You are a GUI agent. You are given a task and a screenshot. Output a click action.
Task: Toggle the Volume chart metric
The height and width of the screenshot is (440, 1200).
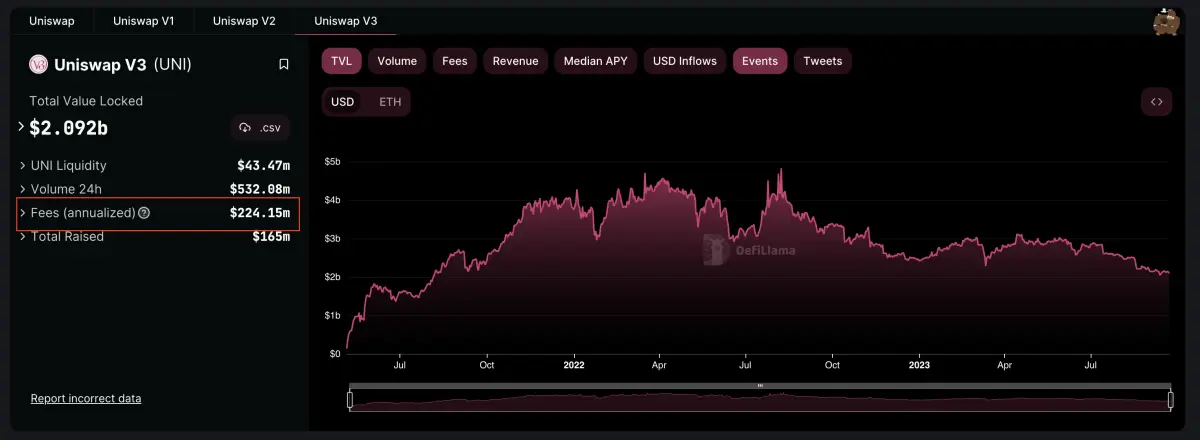pyautogui.click(x=397, y=61)
